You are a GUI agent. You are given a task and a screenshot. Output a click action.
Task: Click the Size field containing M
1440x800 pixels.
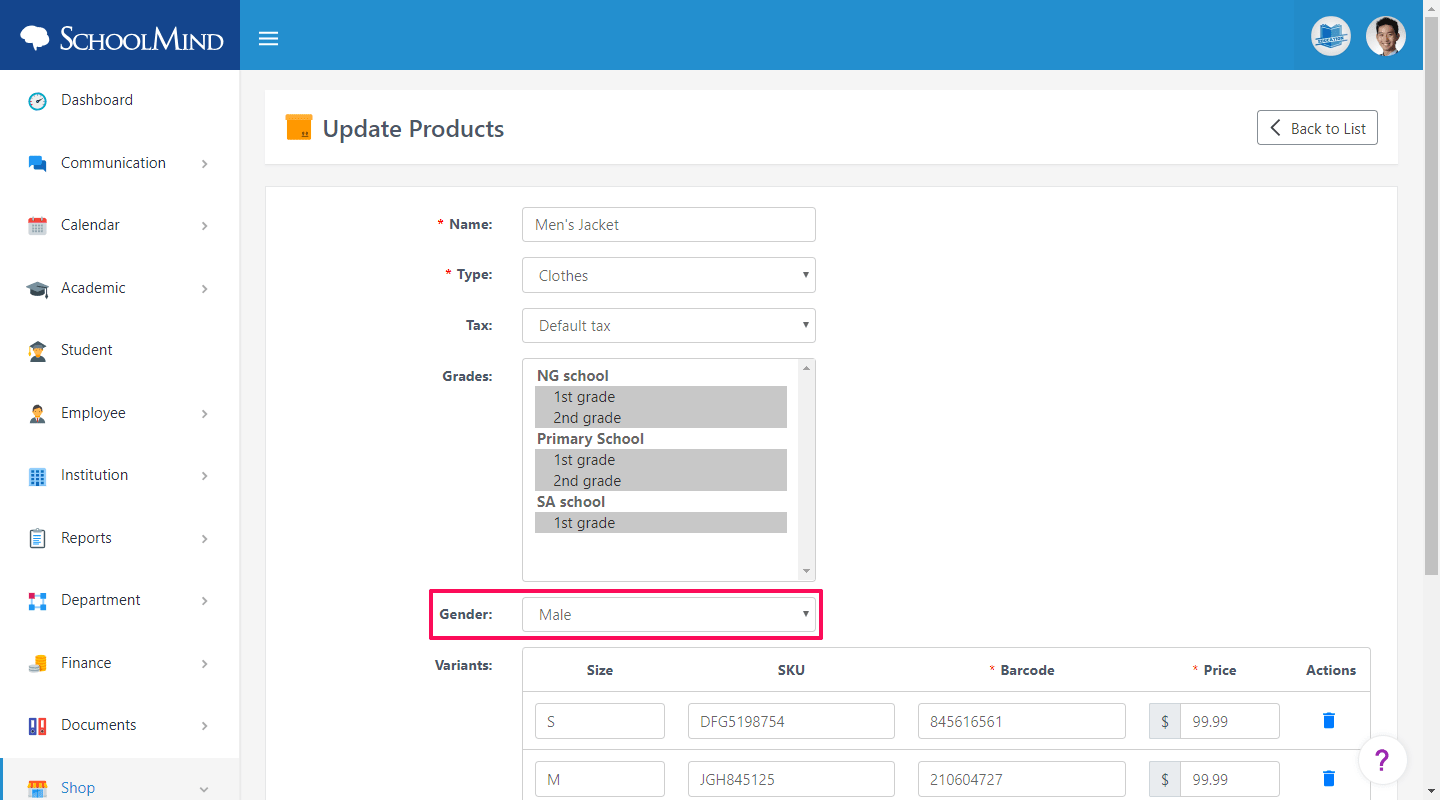[x=600, y=779]
